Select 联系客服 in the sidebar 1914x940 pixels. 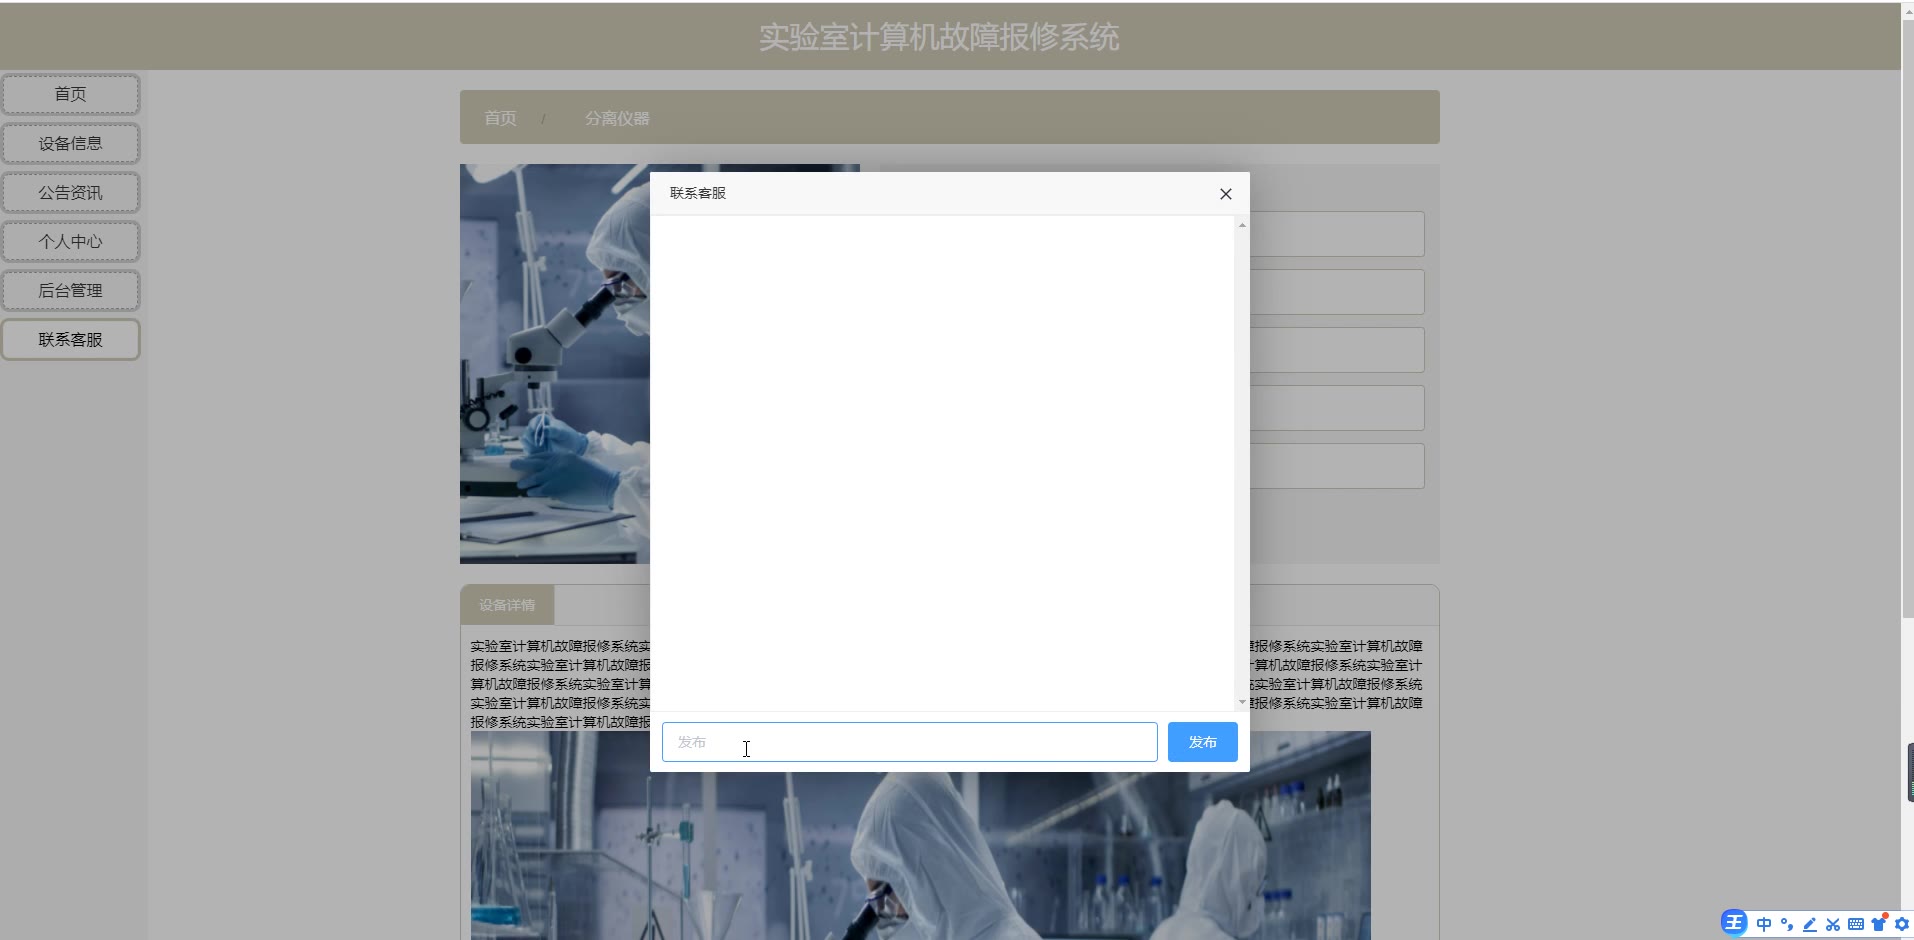click(70, 339)
